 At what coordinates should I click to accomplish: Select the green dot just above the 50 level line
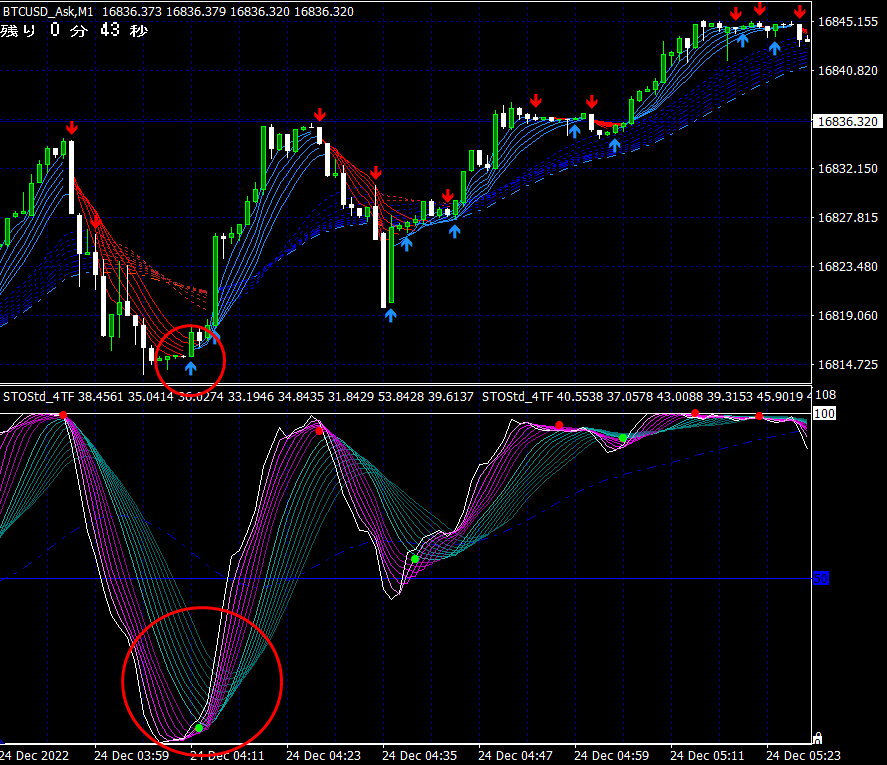coord(415,559)
